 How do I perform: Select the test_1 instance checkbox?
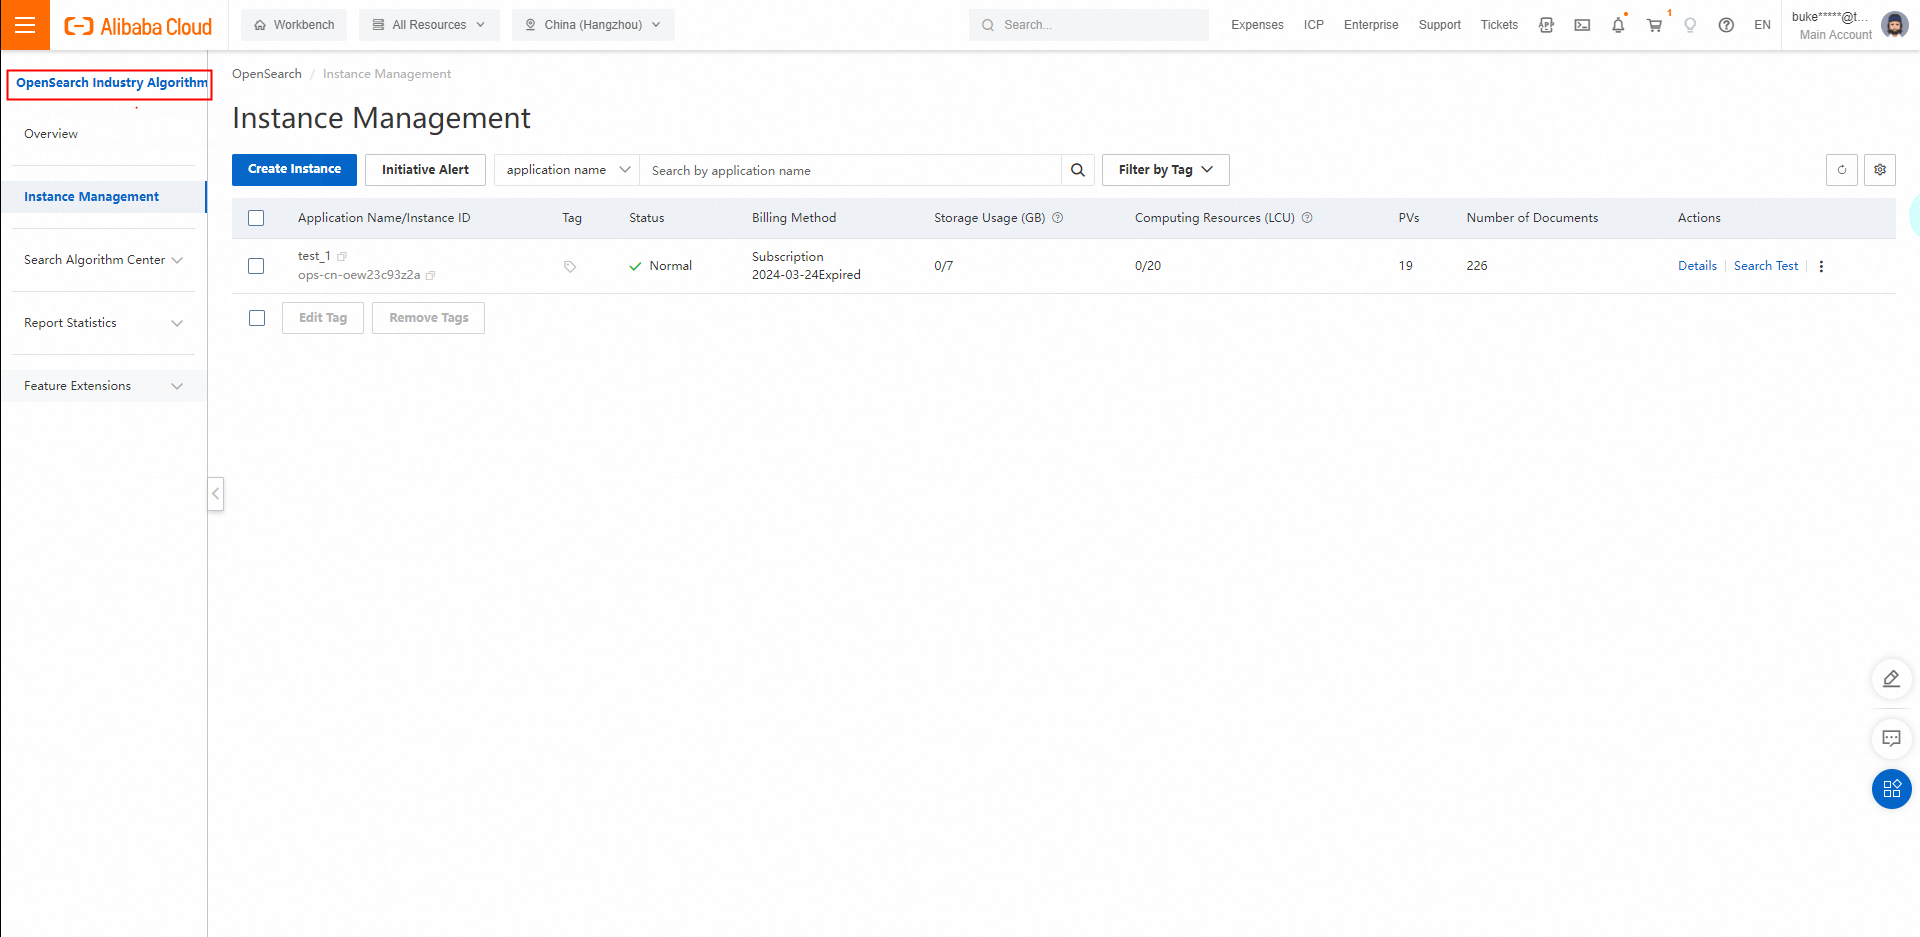[x=256, y=266]
